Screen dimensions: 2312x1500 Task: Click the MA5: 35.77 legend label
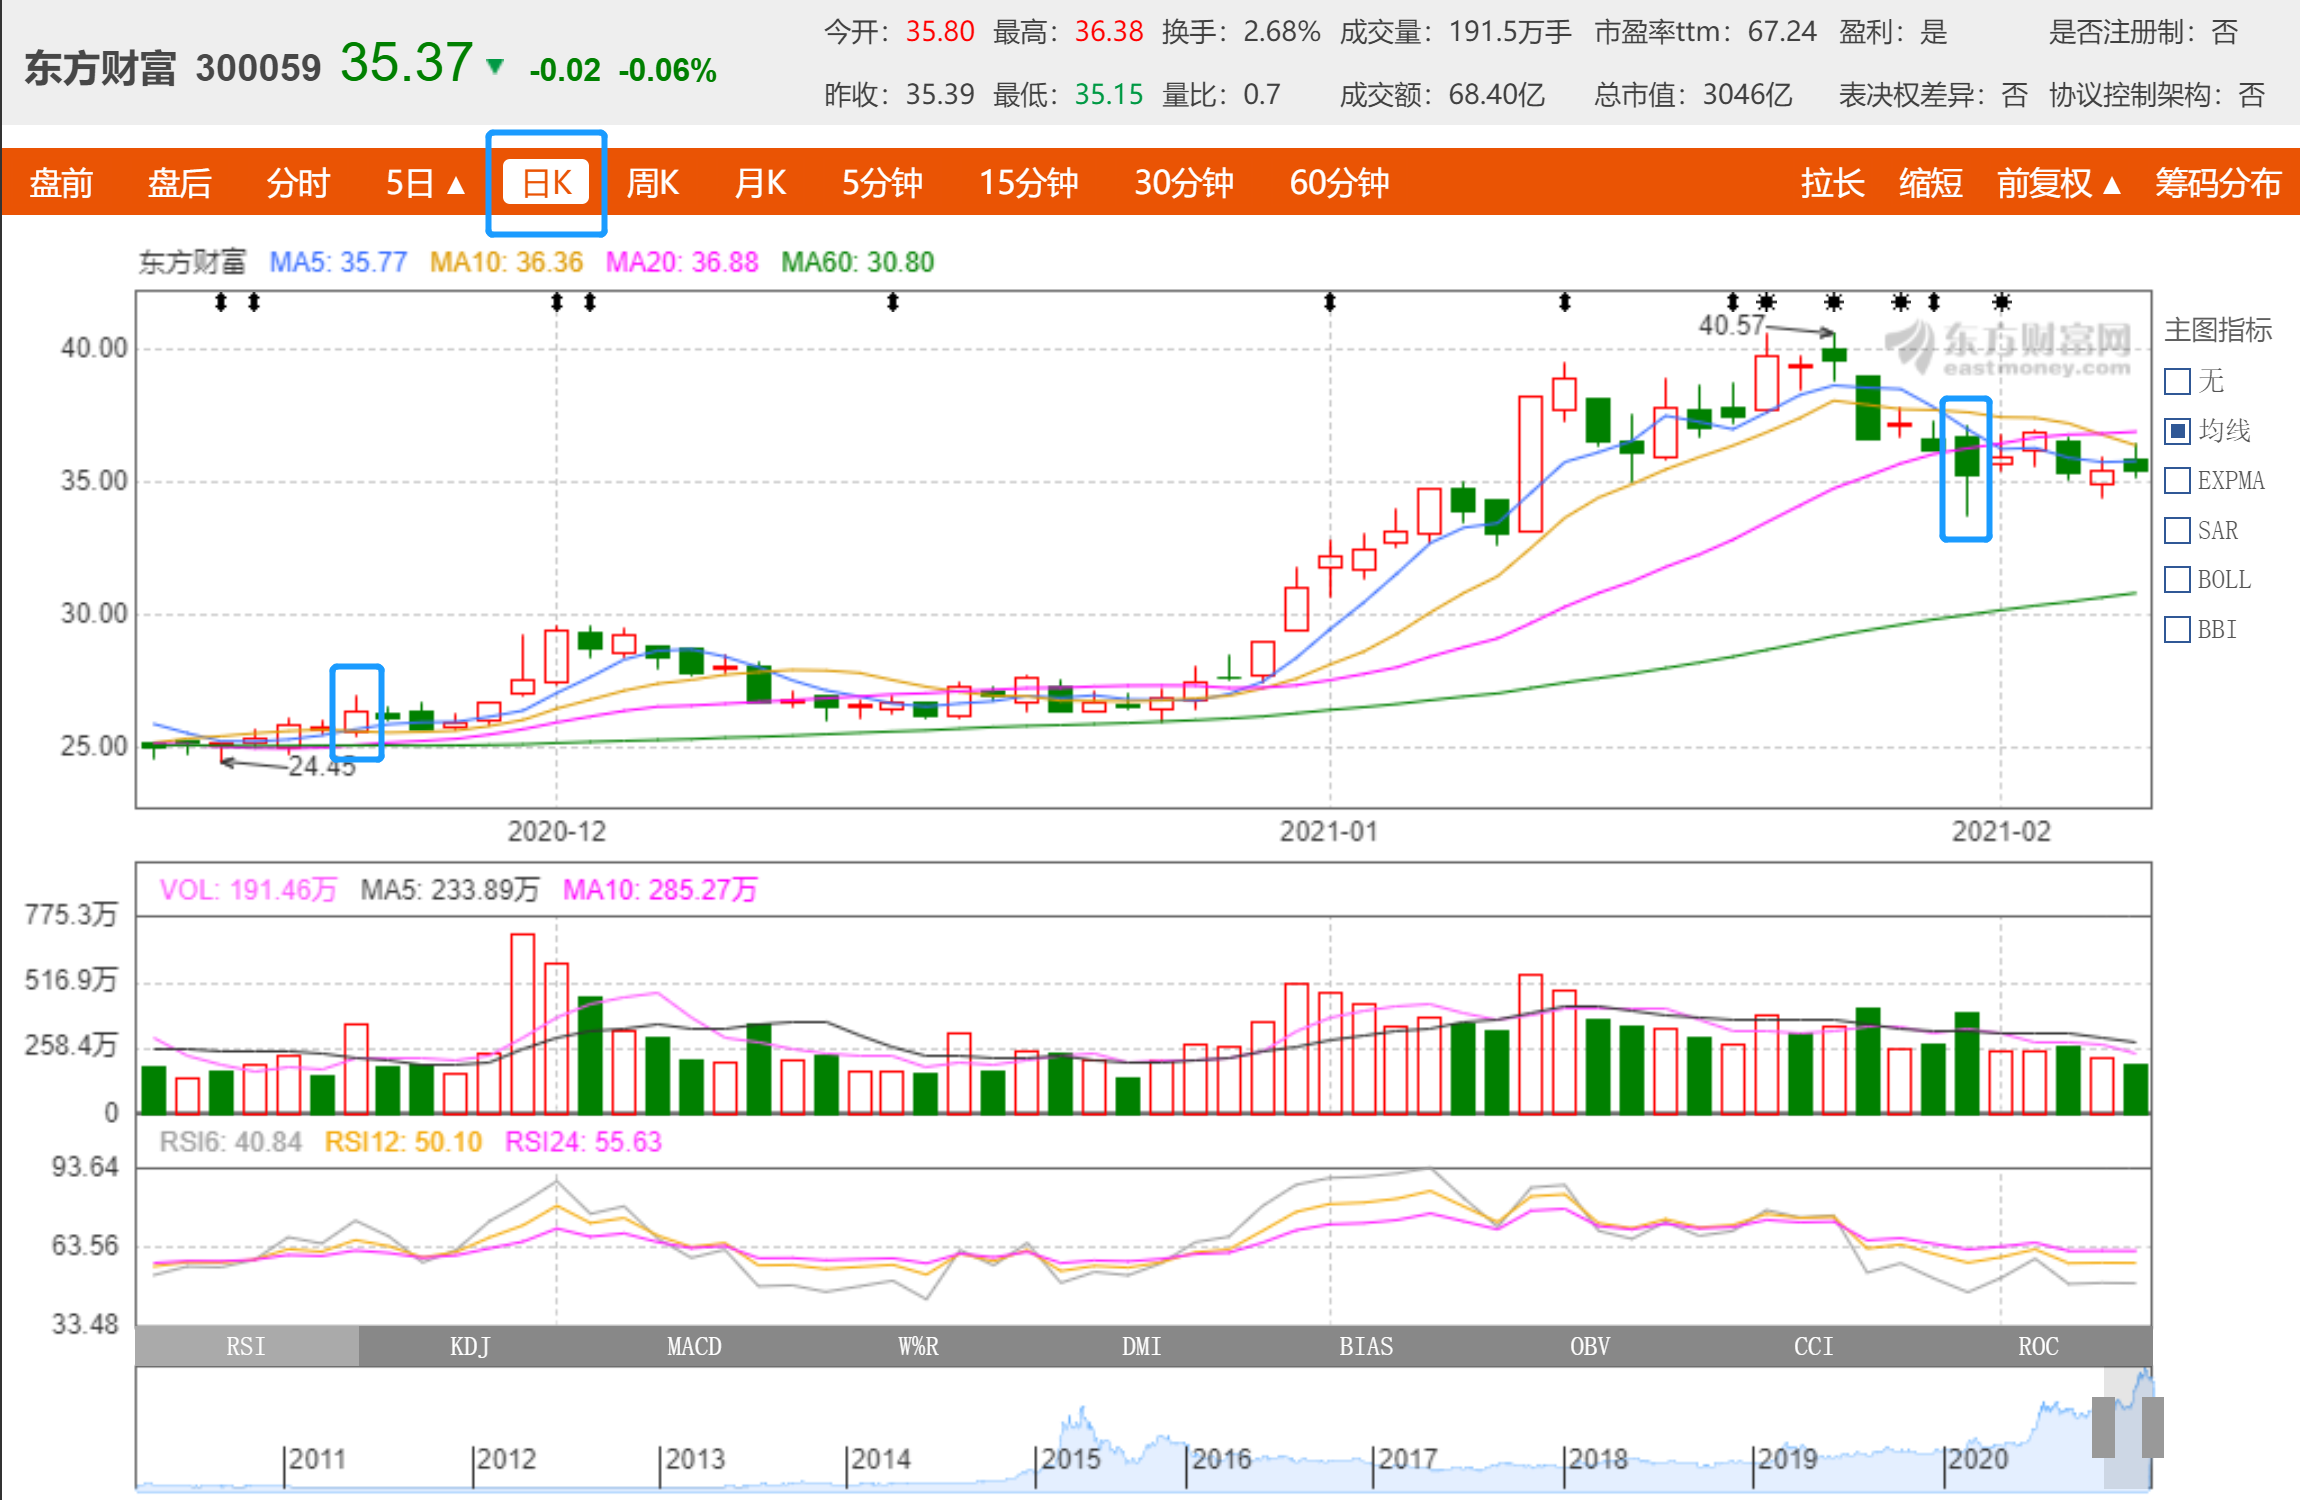338,262
